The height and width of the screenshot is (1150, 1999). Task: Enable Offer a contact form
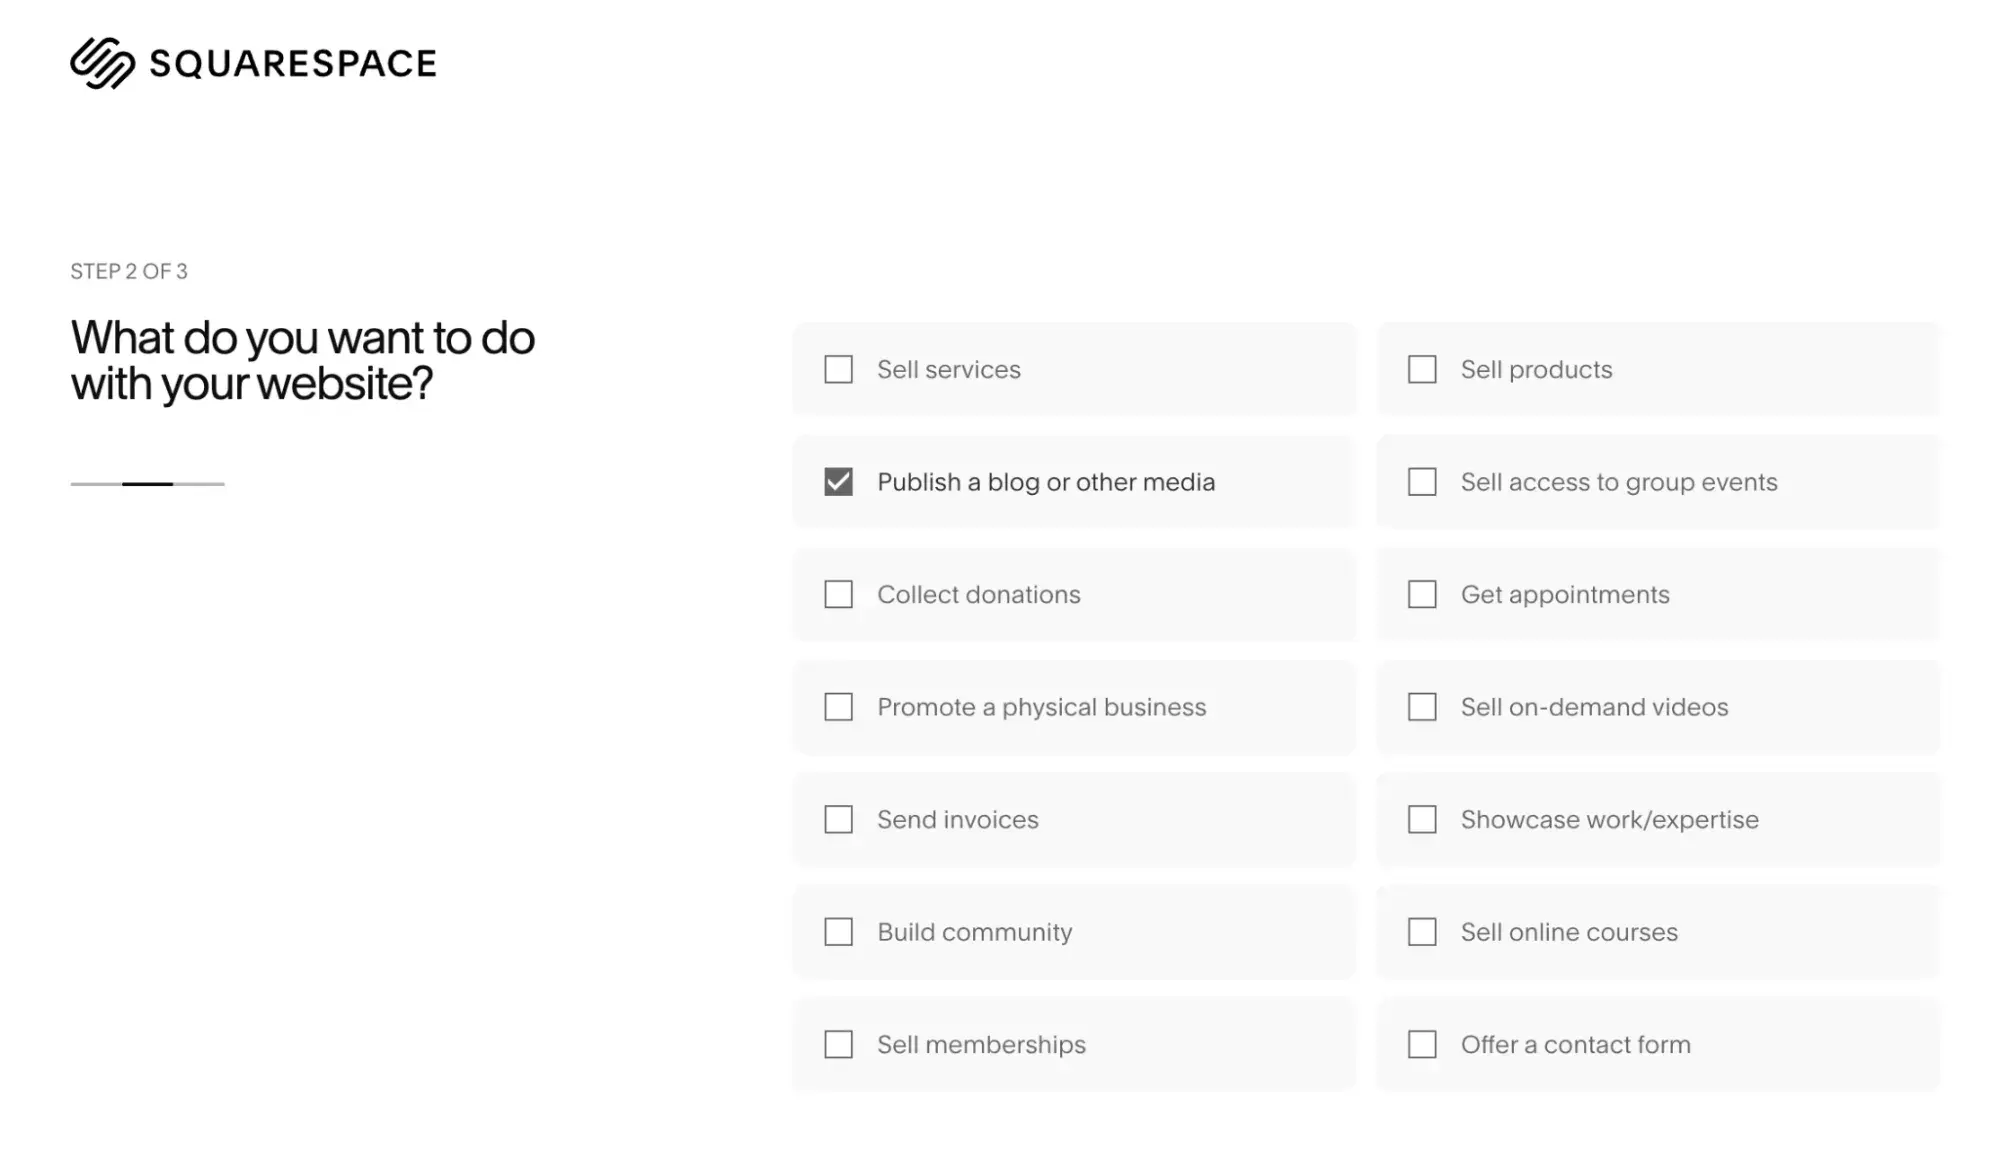[1421, 1044]
